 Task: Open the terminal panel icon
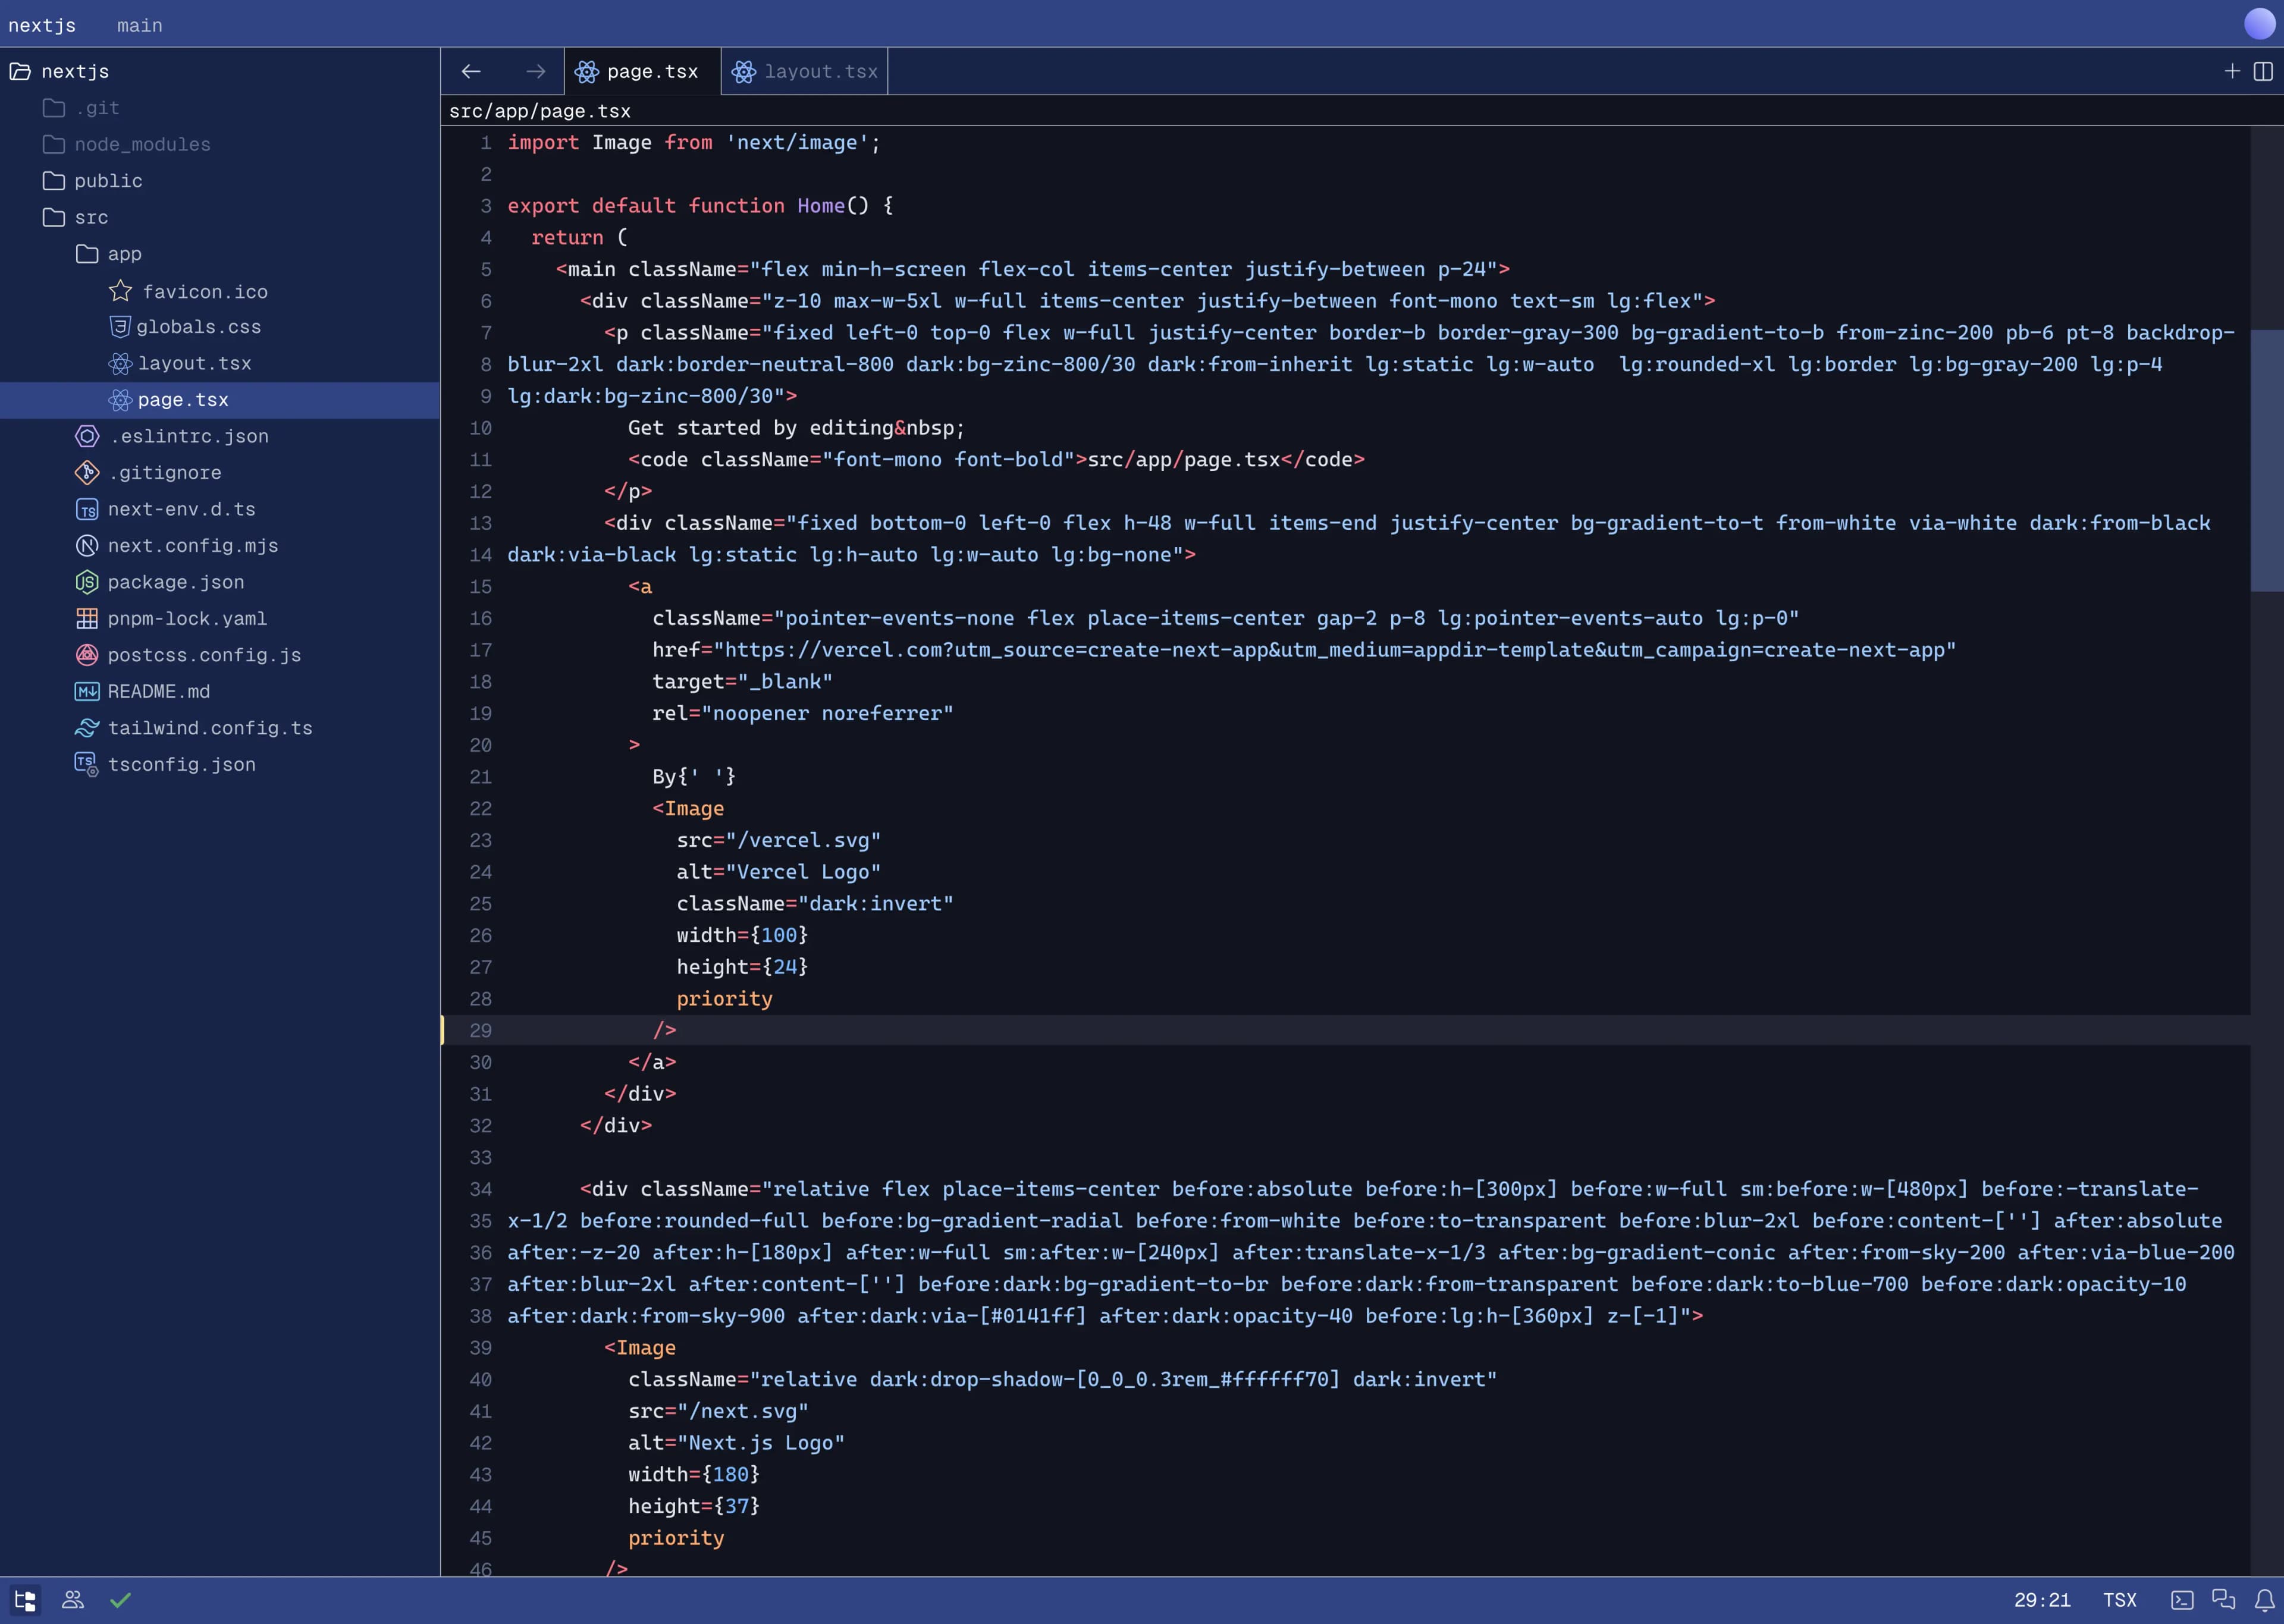[2182, 1600]
